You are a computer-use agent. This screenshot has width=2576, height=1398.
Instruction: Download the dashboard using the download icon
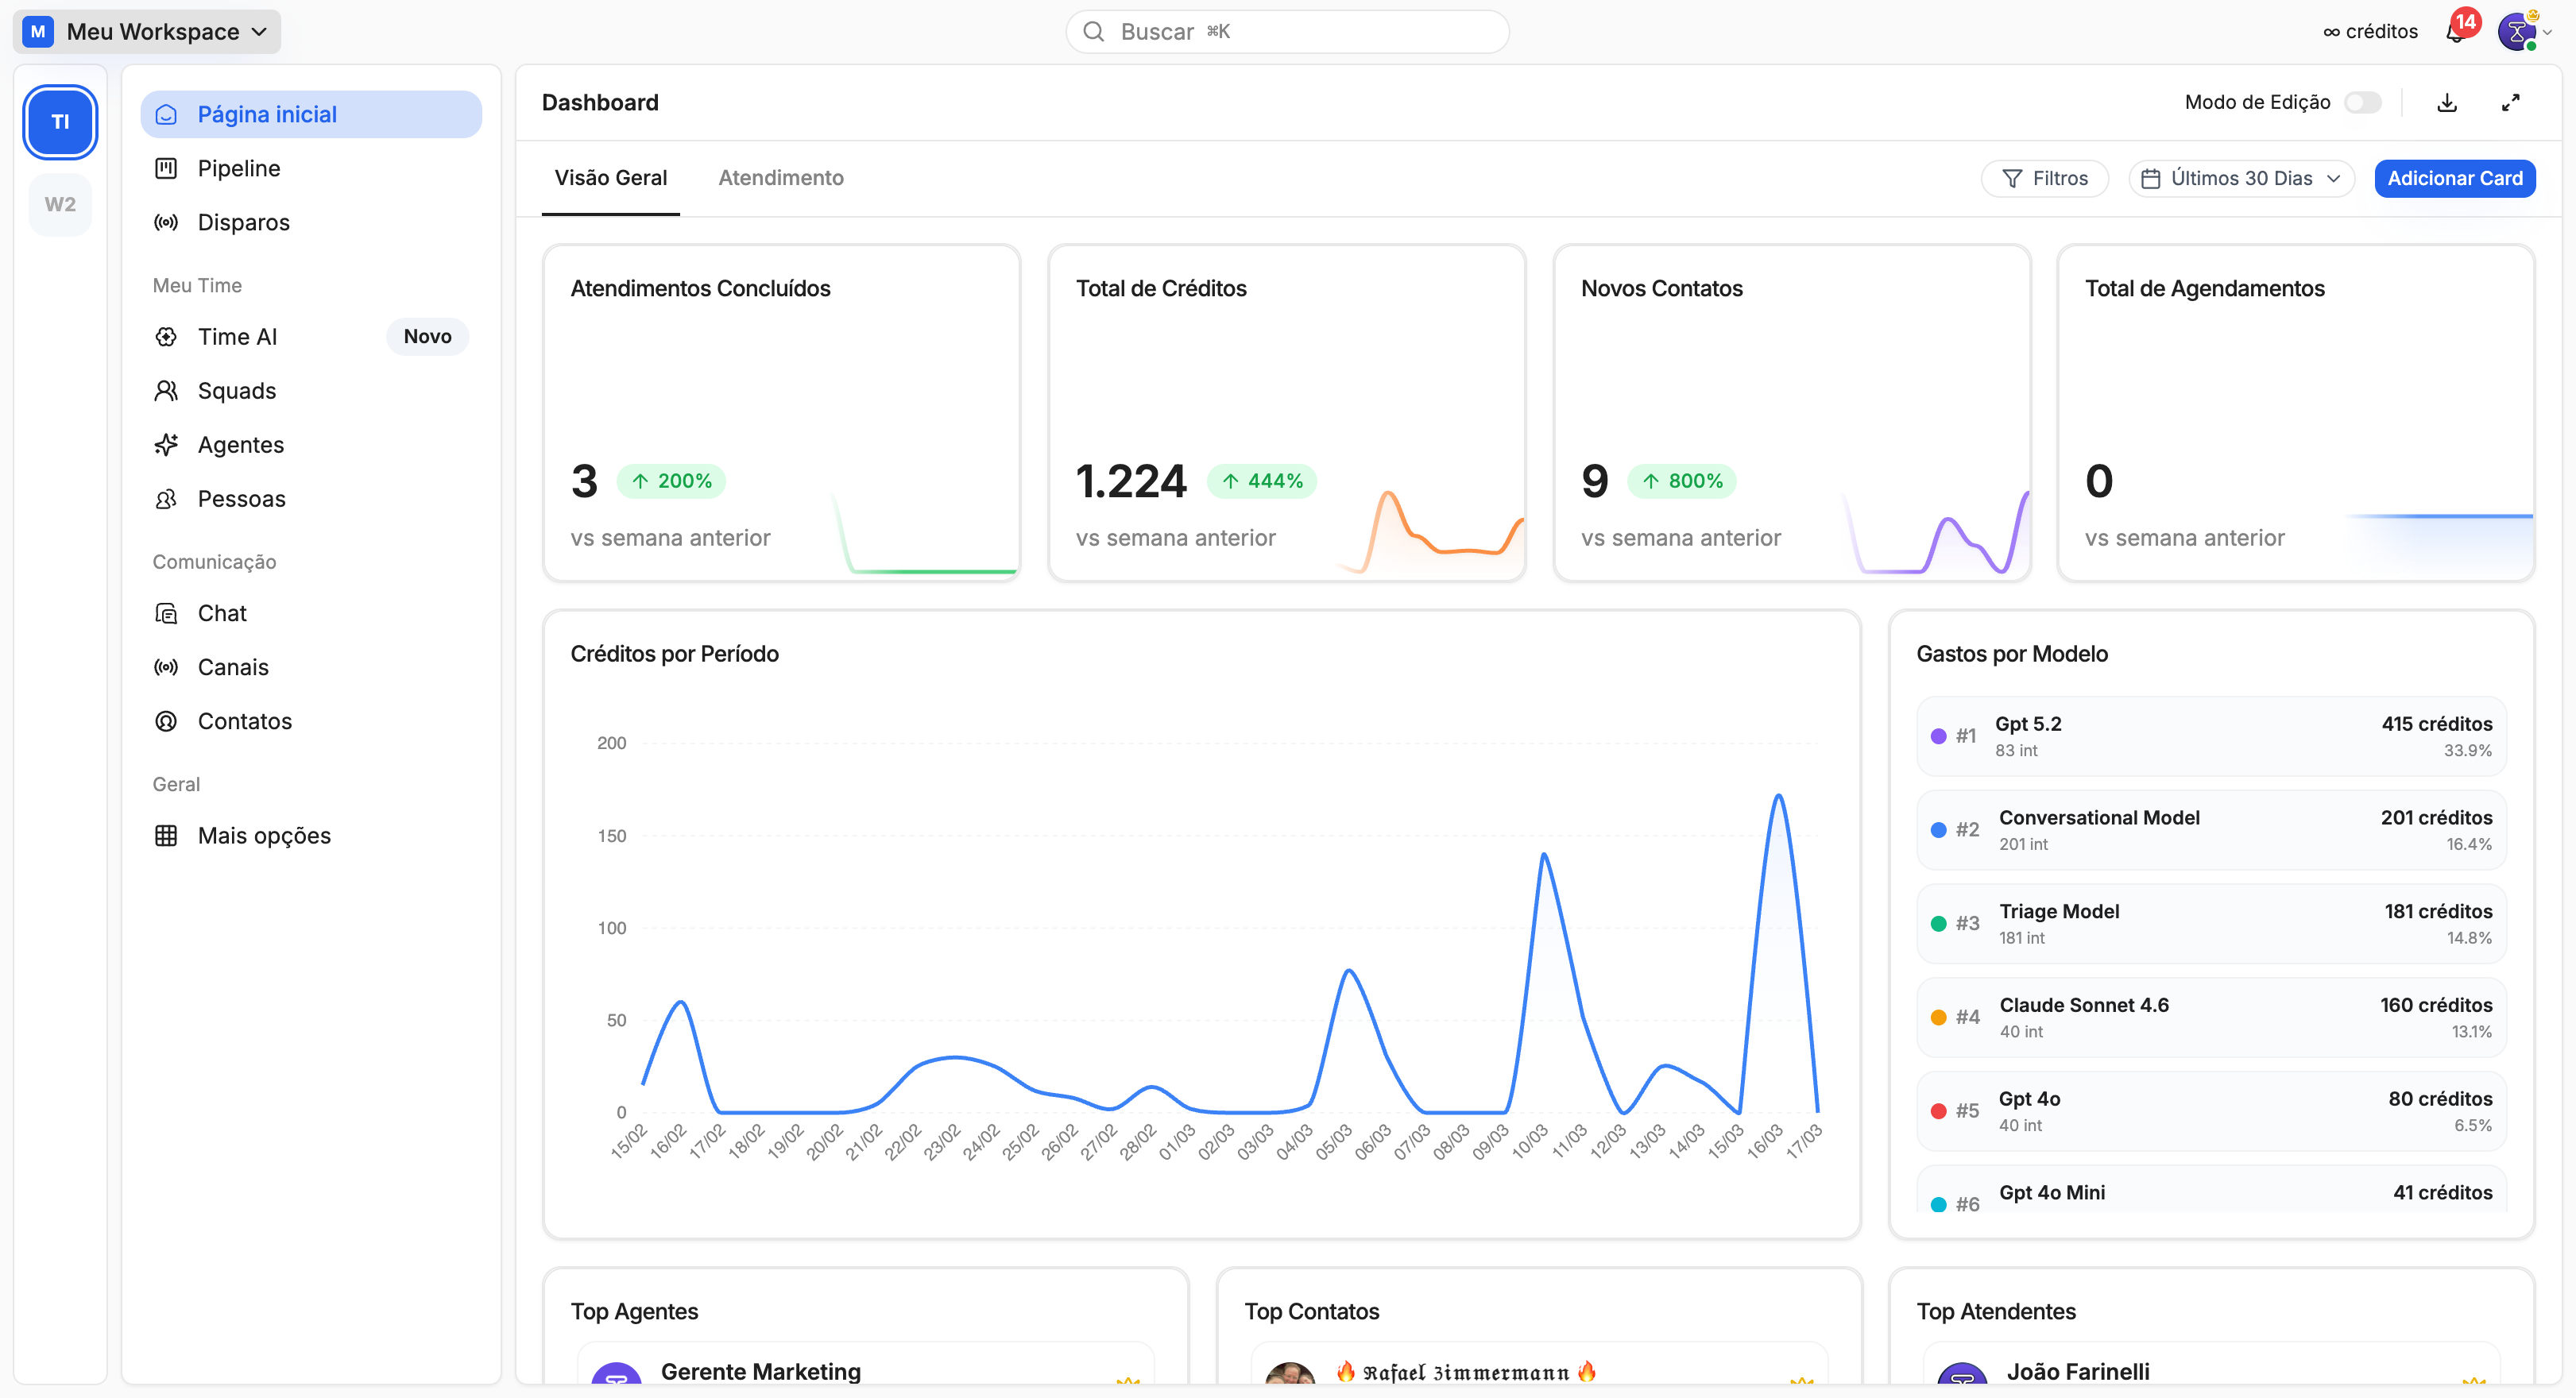2446,102
